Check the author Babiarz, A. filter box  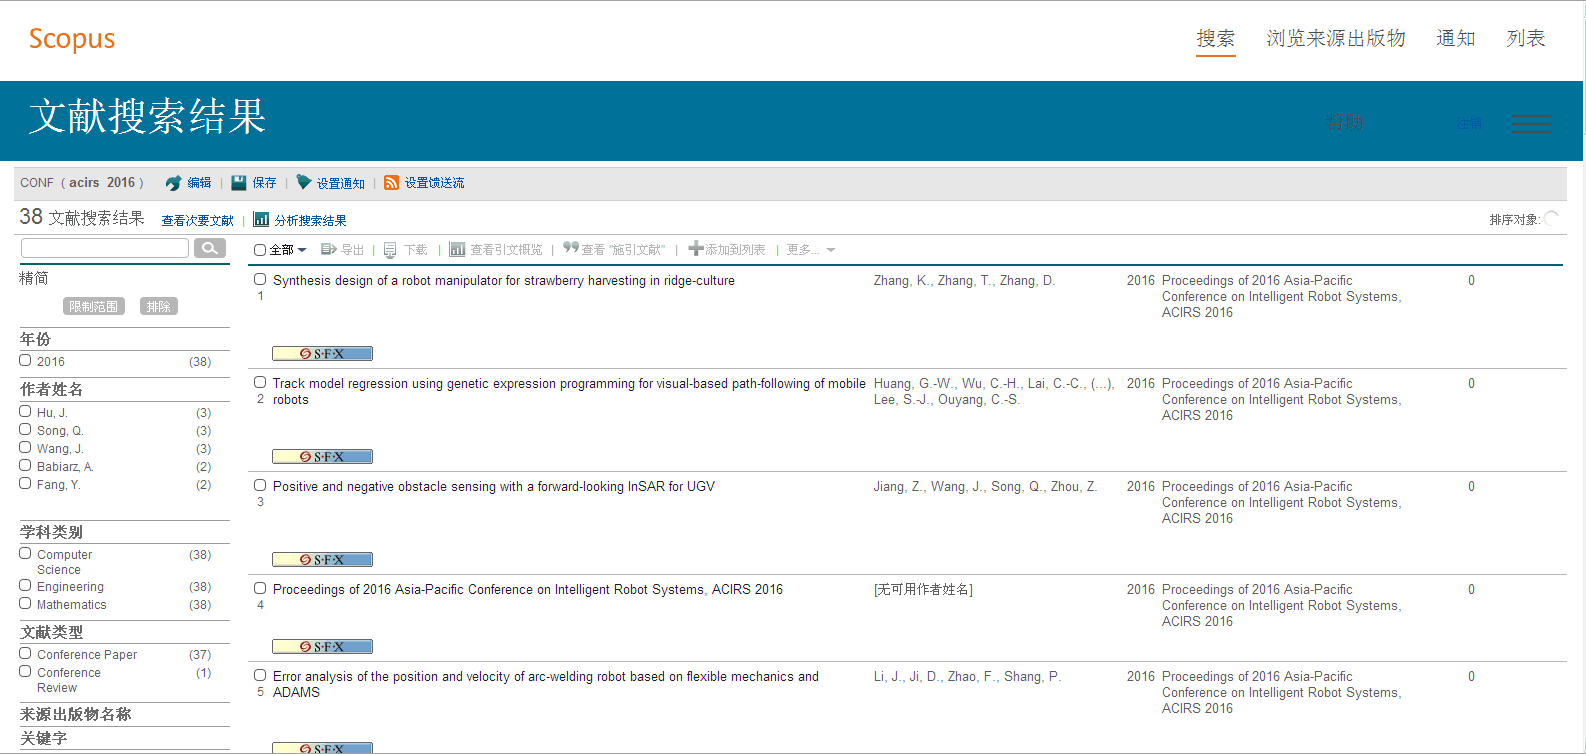click(25, 465)
